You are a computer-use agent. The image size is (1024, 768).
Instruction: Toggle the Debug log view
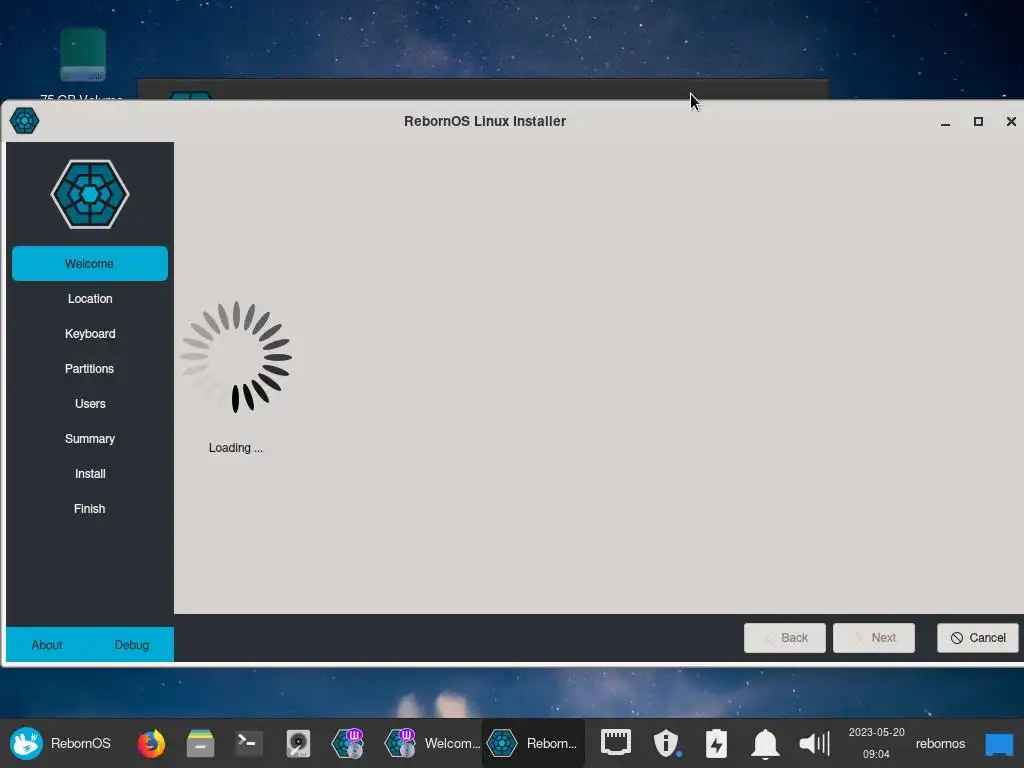click(132, 645)
